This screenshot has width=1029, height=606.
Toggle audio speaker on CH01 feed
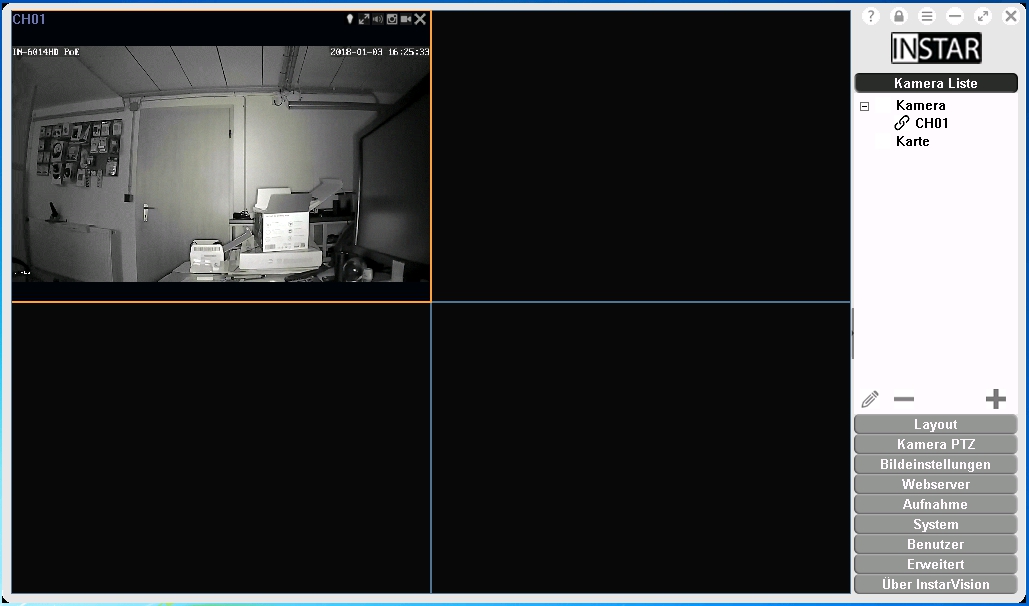coord(378,19)
